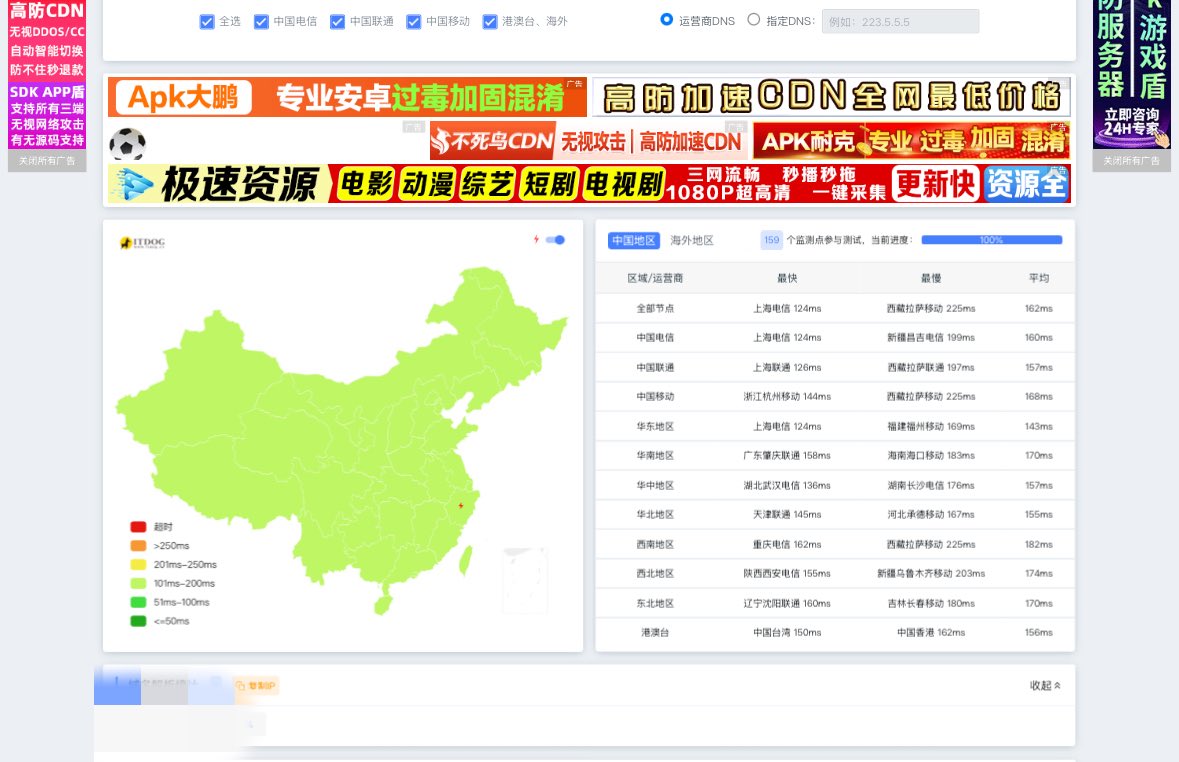Click the 更新快 button on the banner
This screenshot has width=1179, height=762.
[935, 184]
